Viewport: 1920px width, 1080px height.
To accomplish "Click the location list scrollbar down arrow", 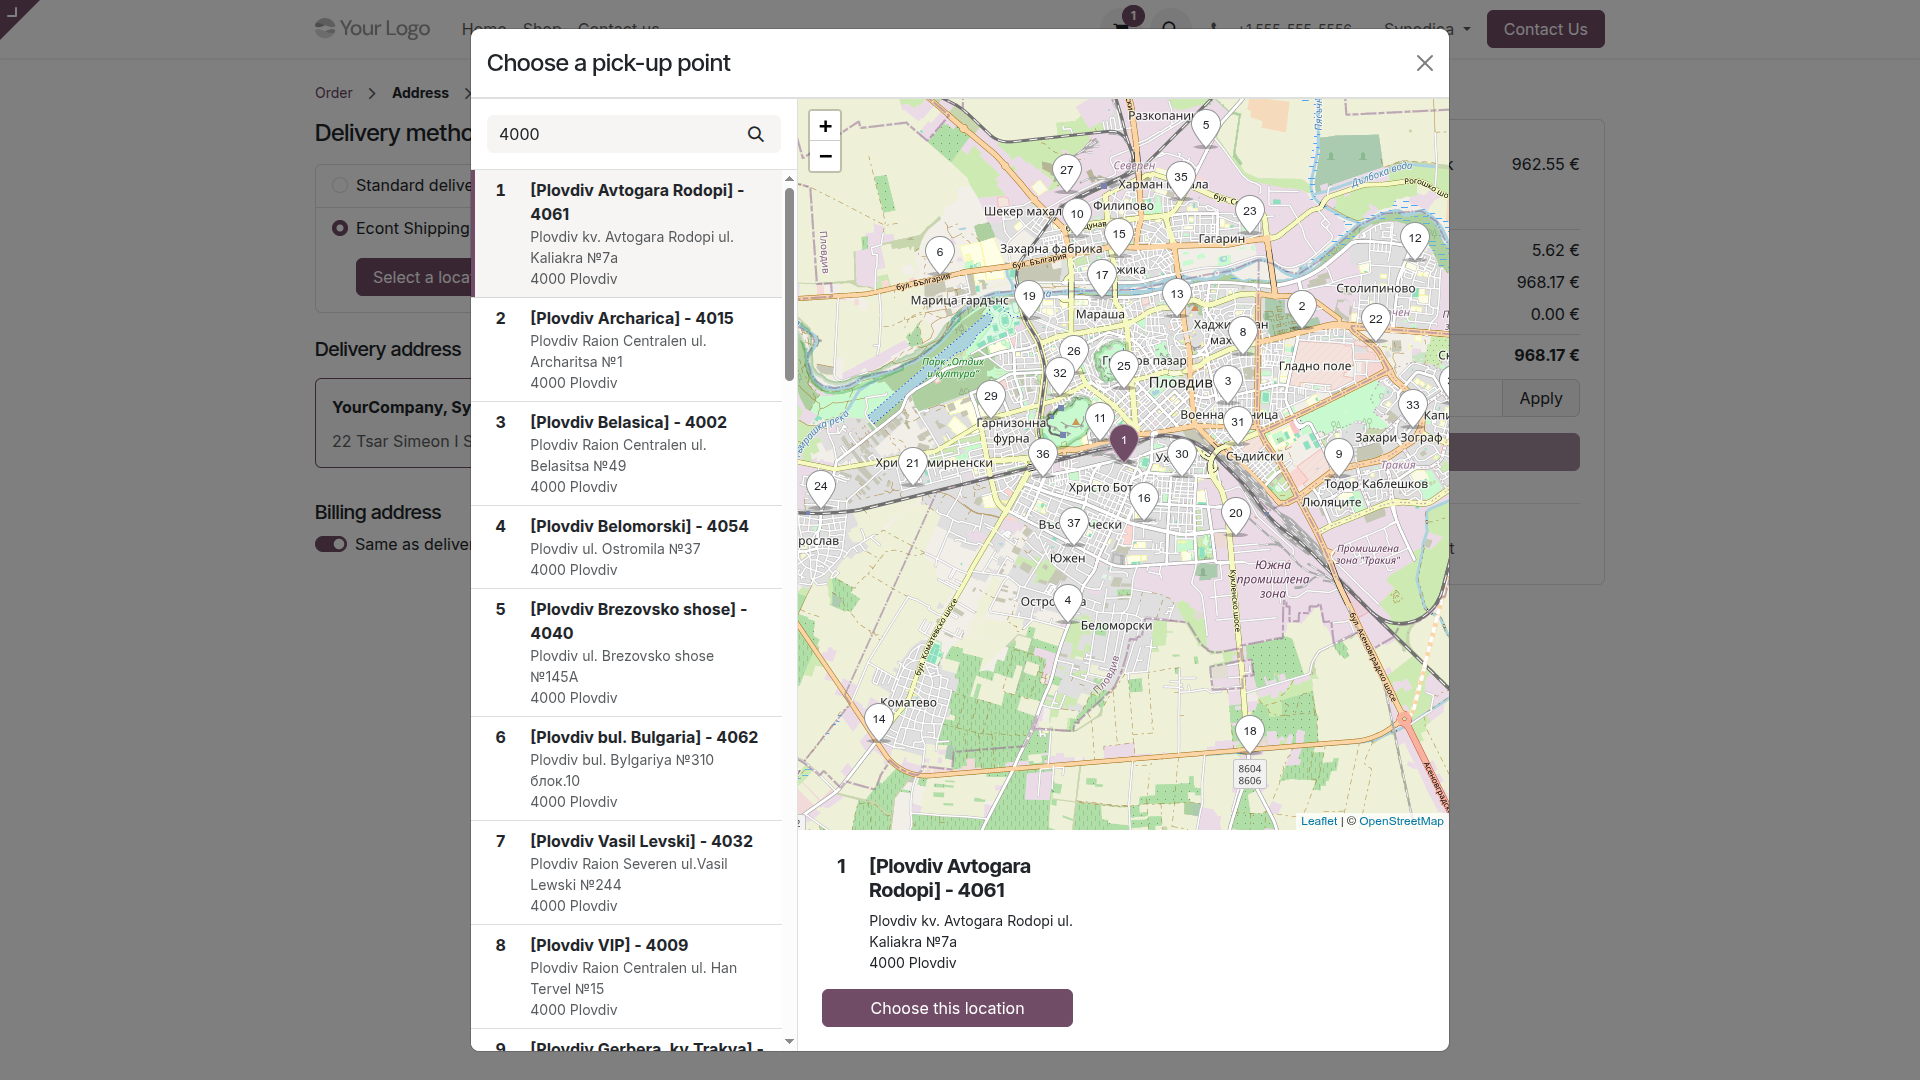I will click(x=789, y=1042).
